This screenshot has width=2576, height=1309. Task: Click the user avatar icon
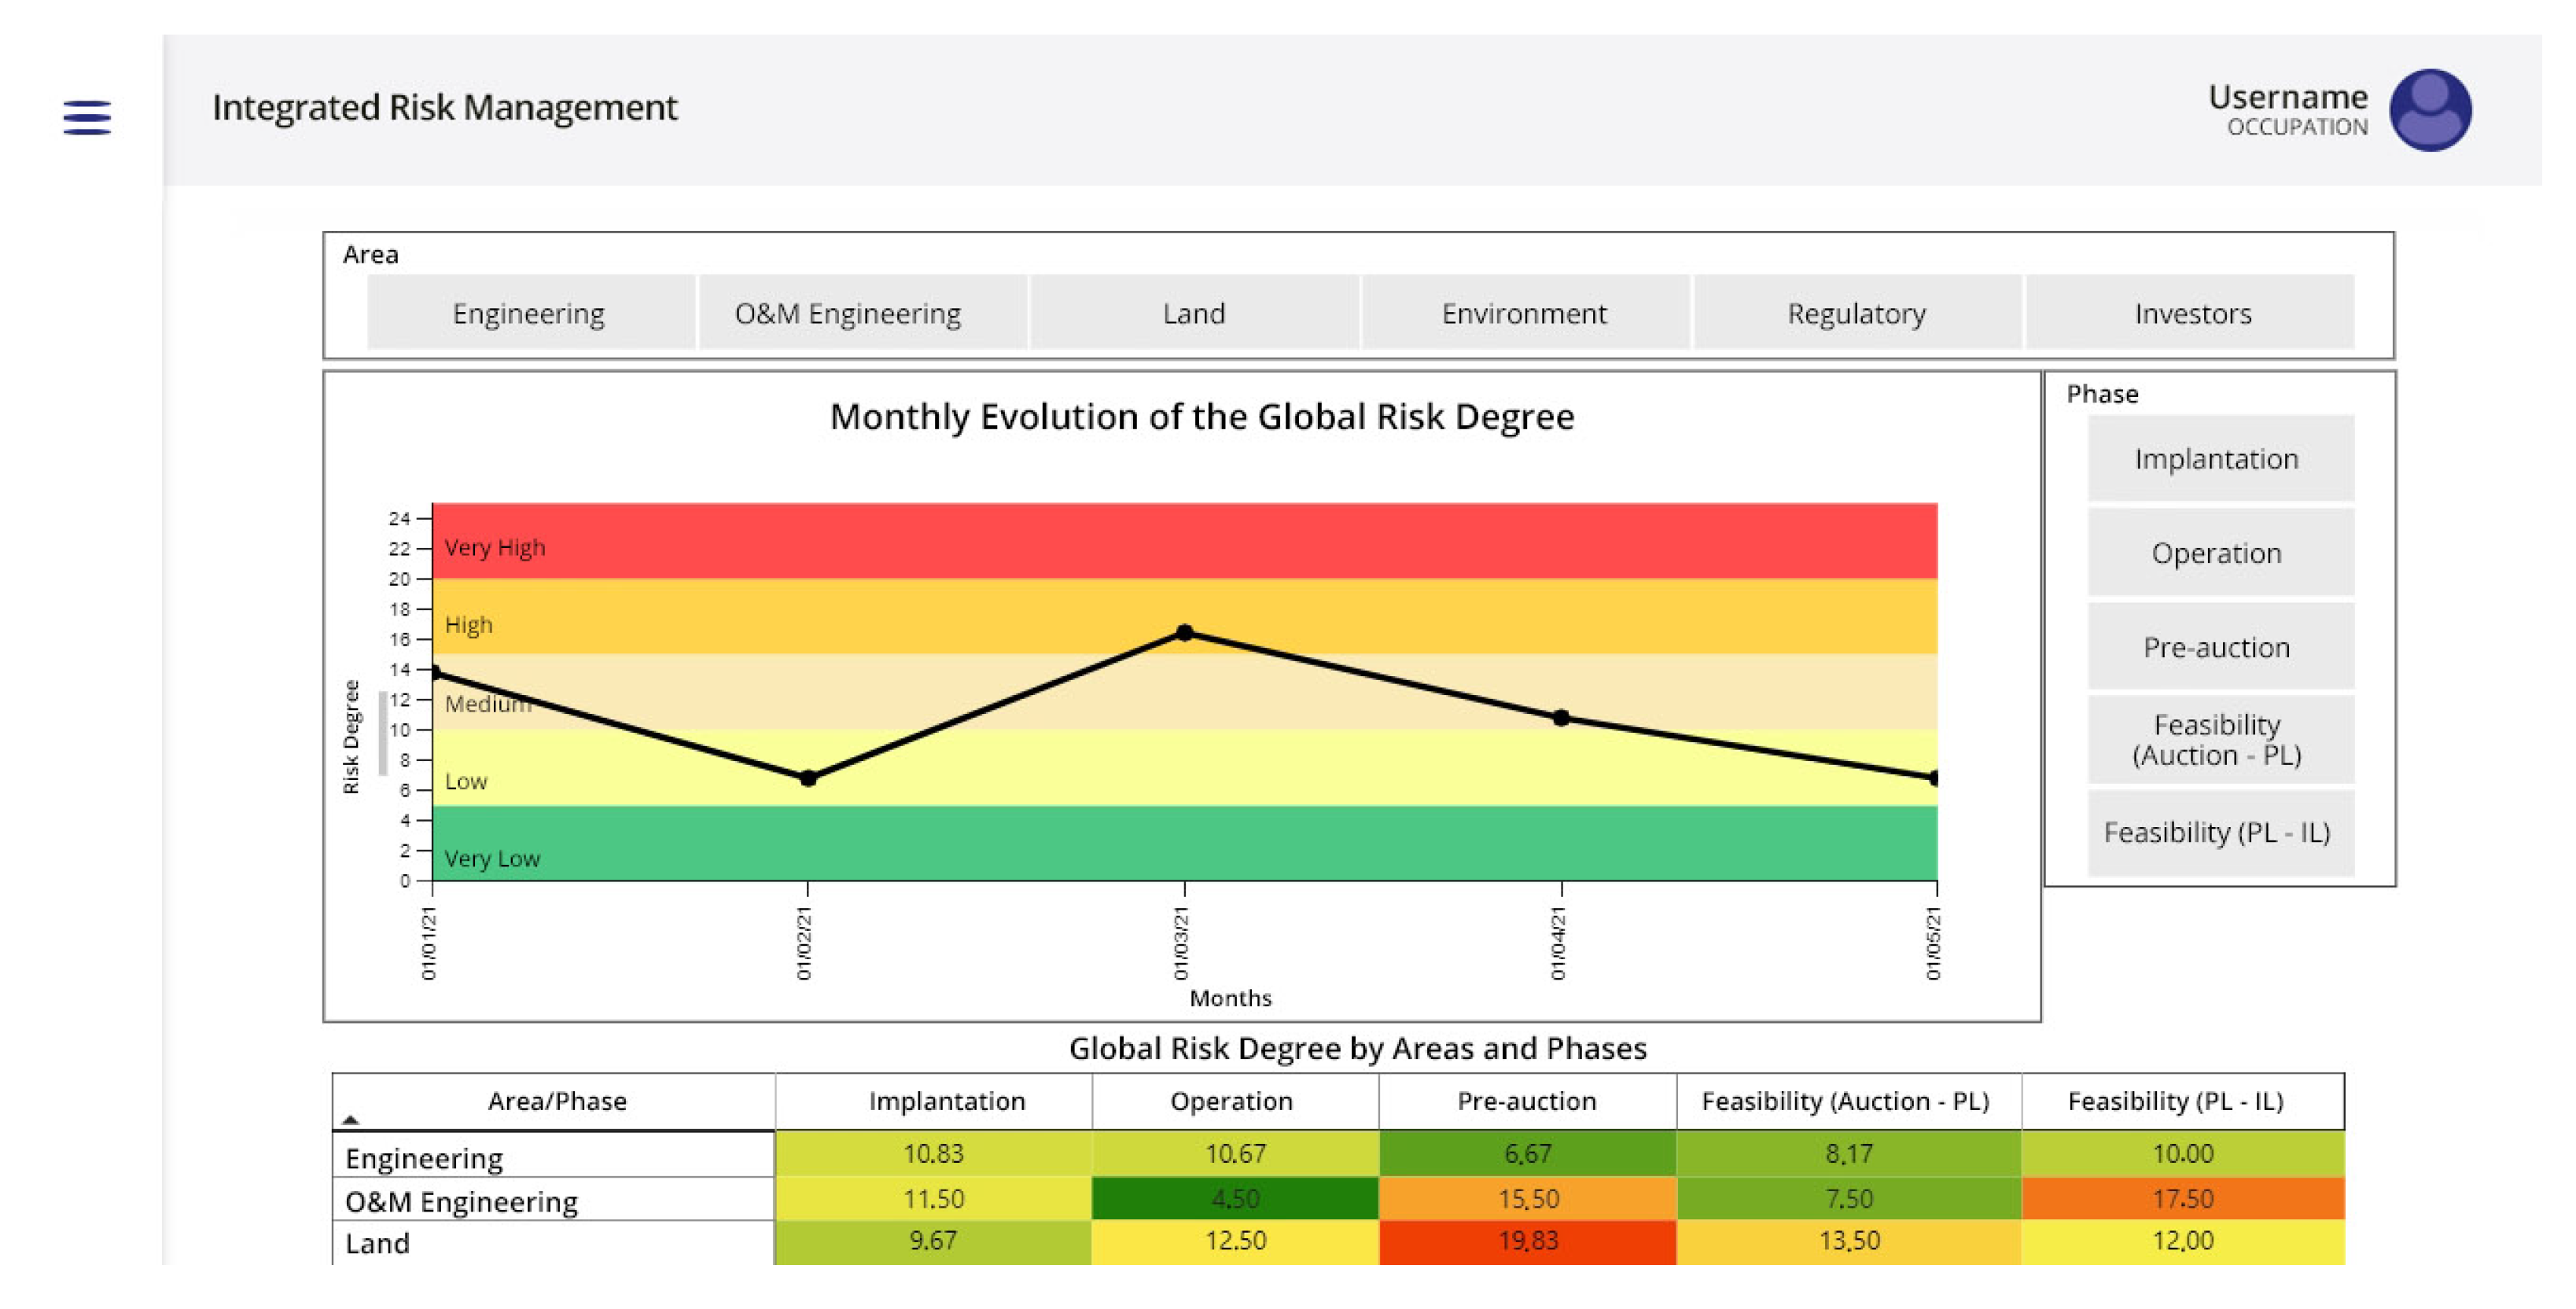(x=2430, y=110)
